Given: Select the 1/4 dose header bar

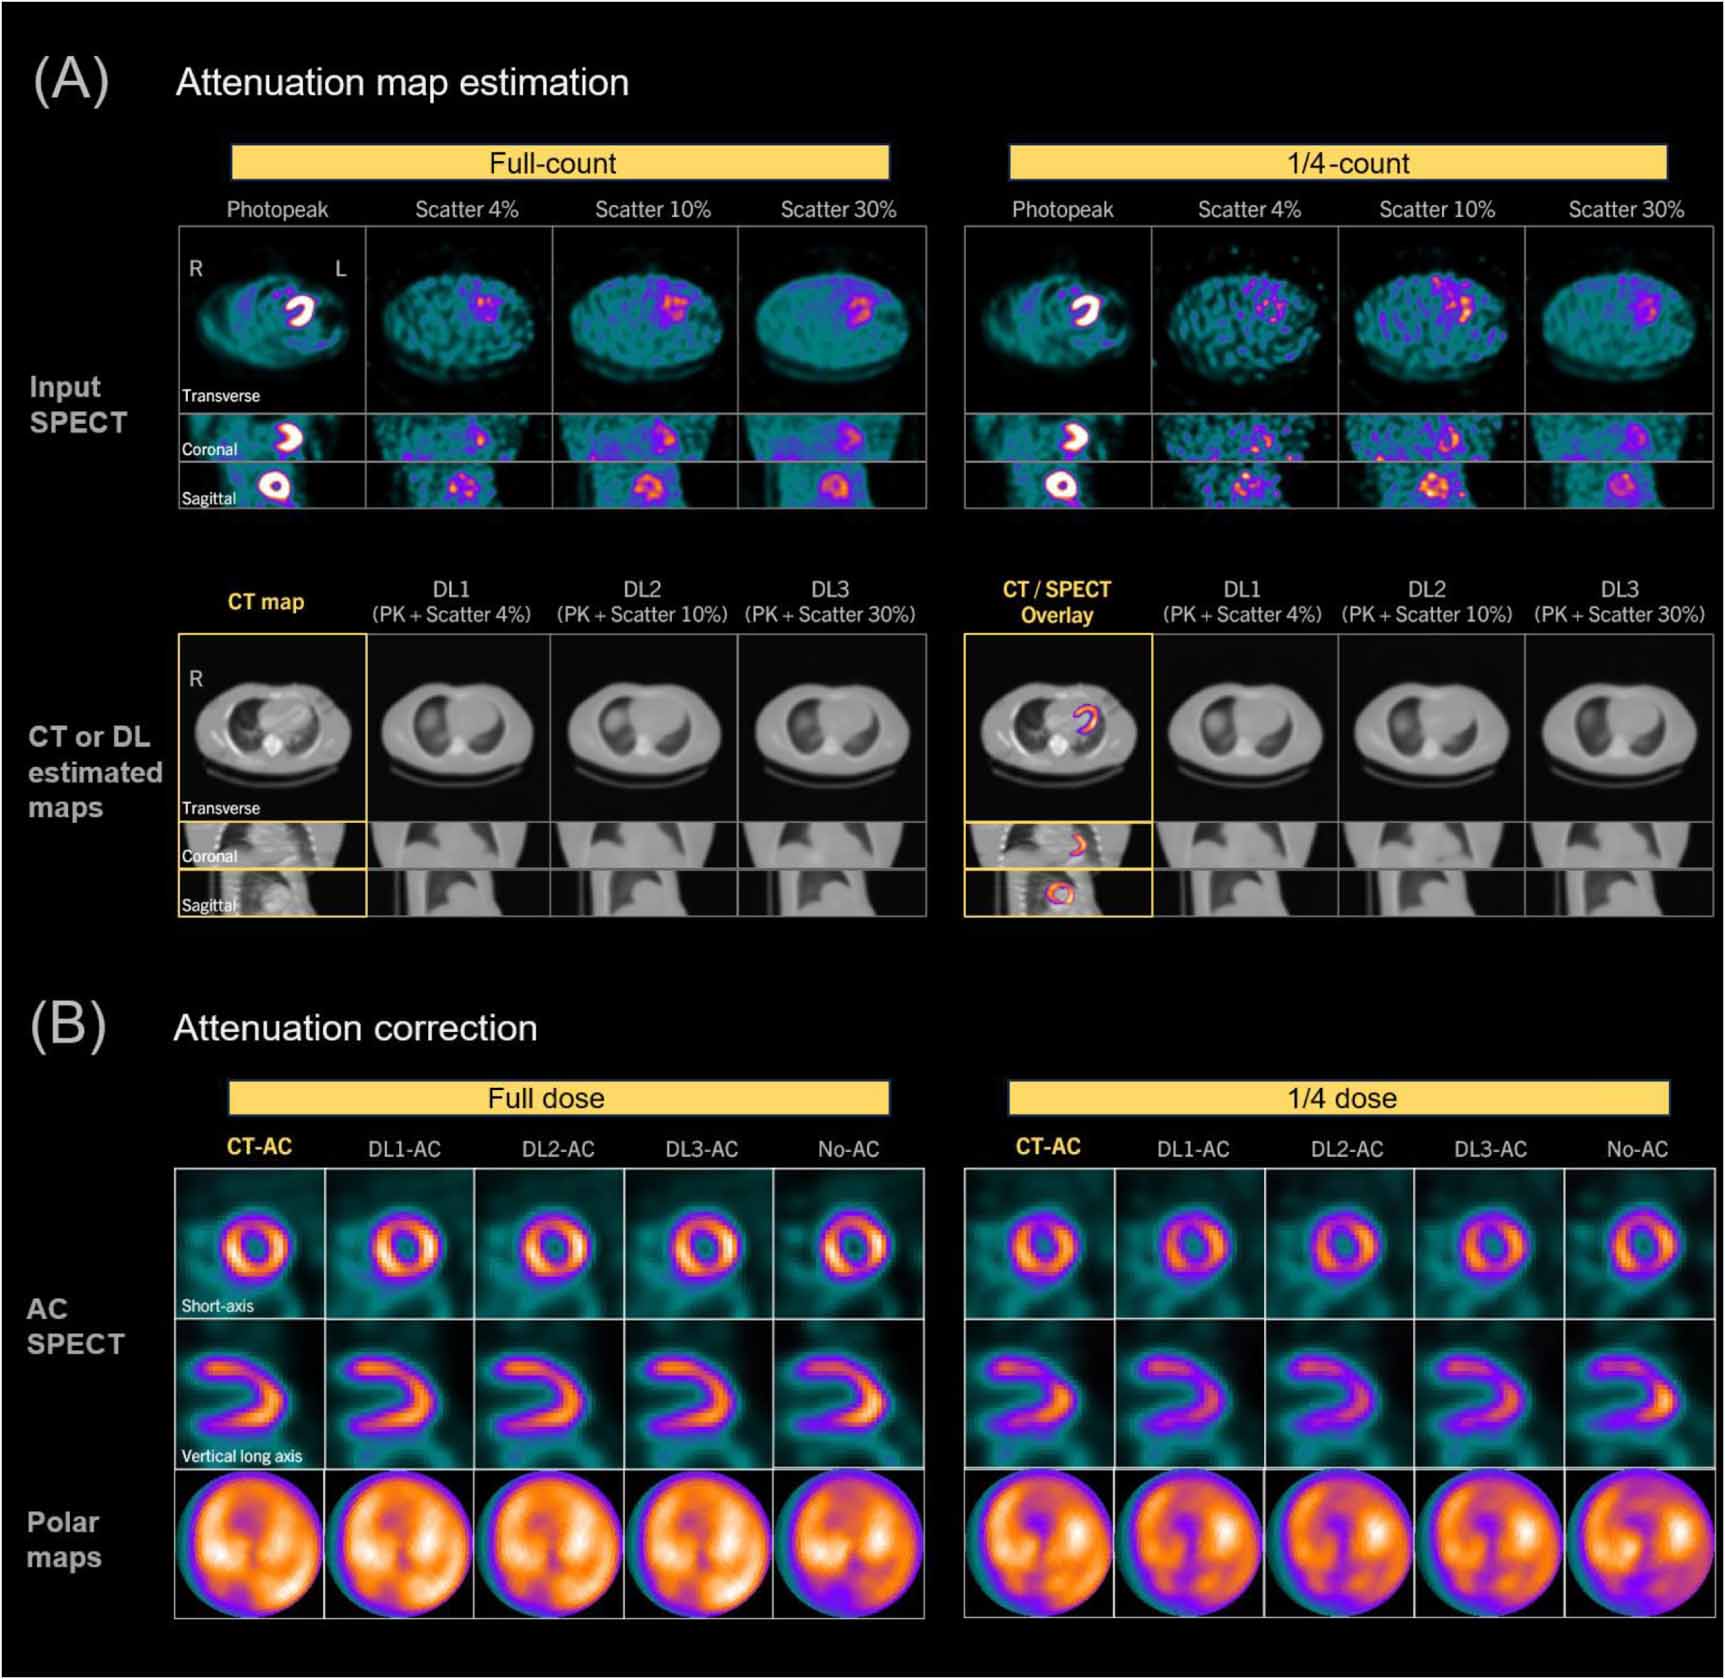Looking at the screenshot, I should [1338, 1097].
